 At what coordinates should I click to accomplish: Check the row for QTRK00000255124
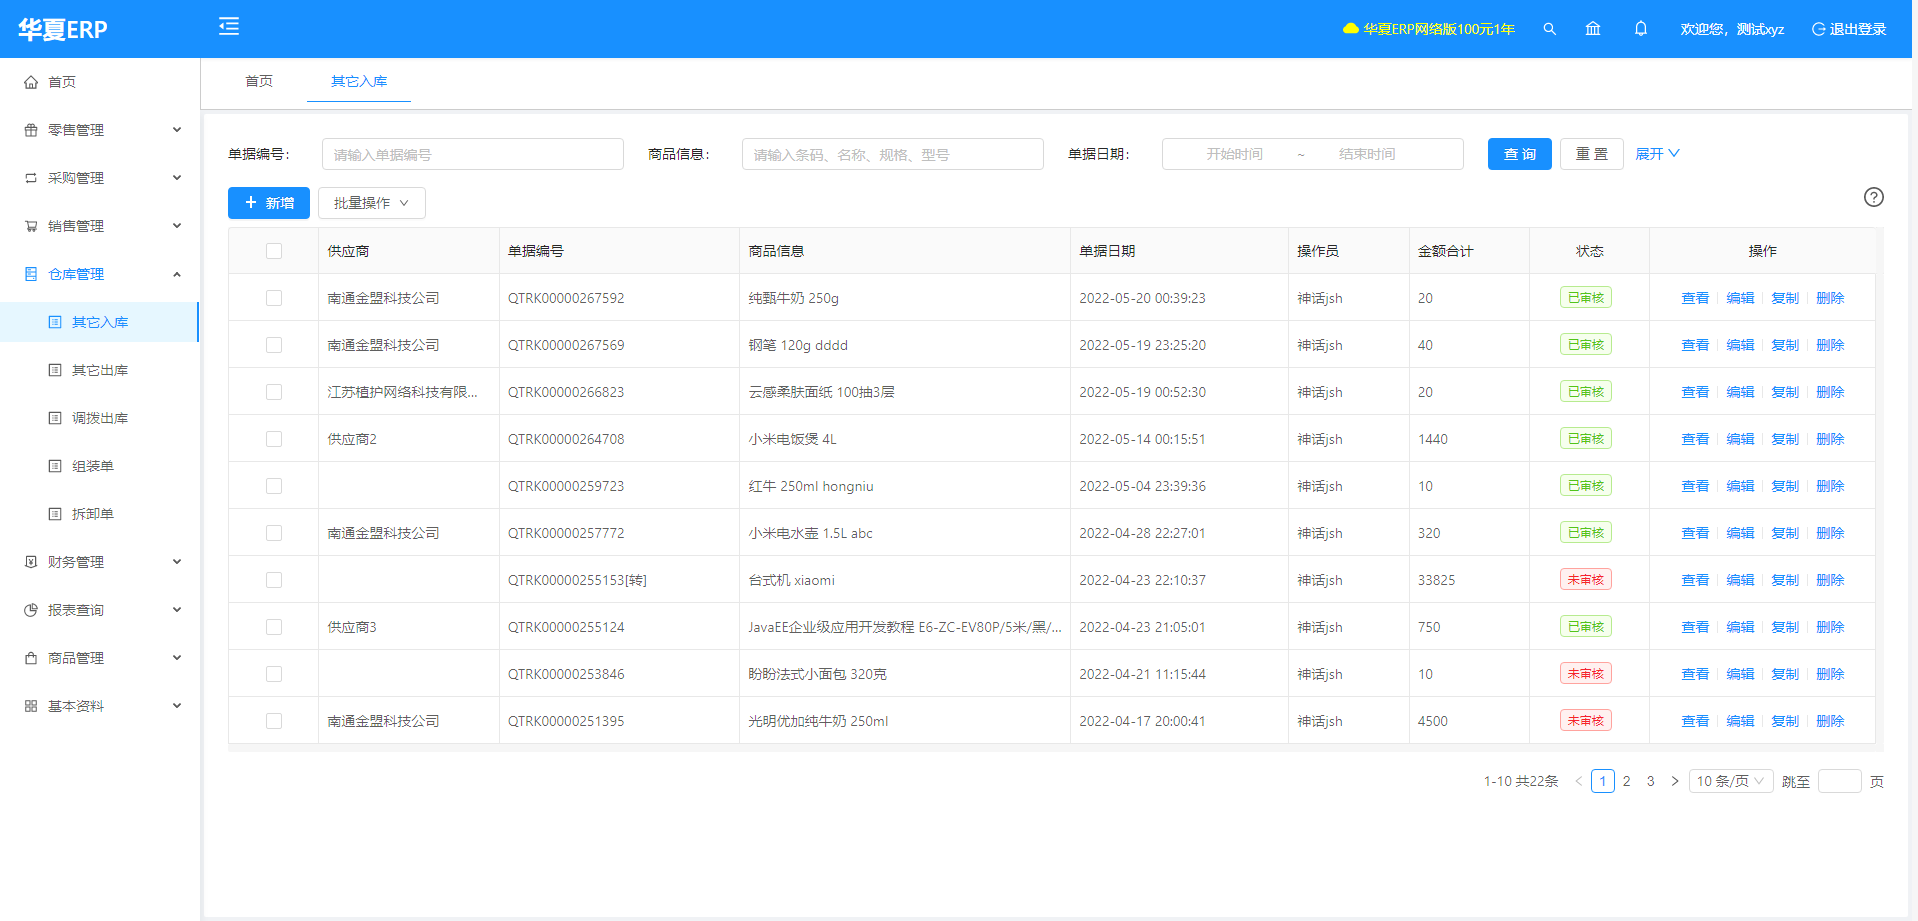click(274, 627)
